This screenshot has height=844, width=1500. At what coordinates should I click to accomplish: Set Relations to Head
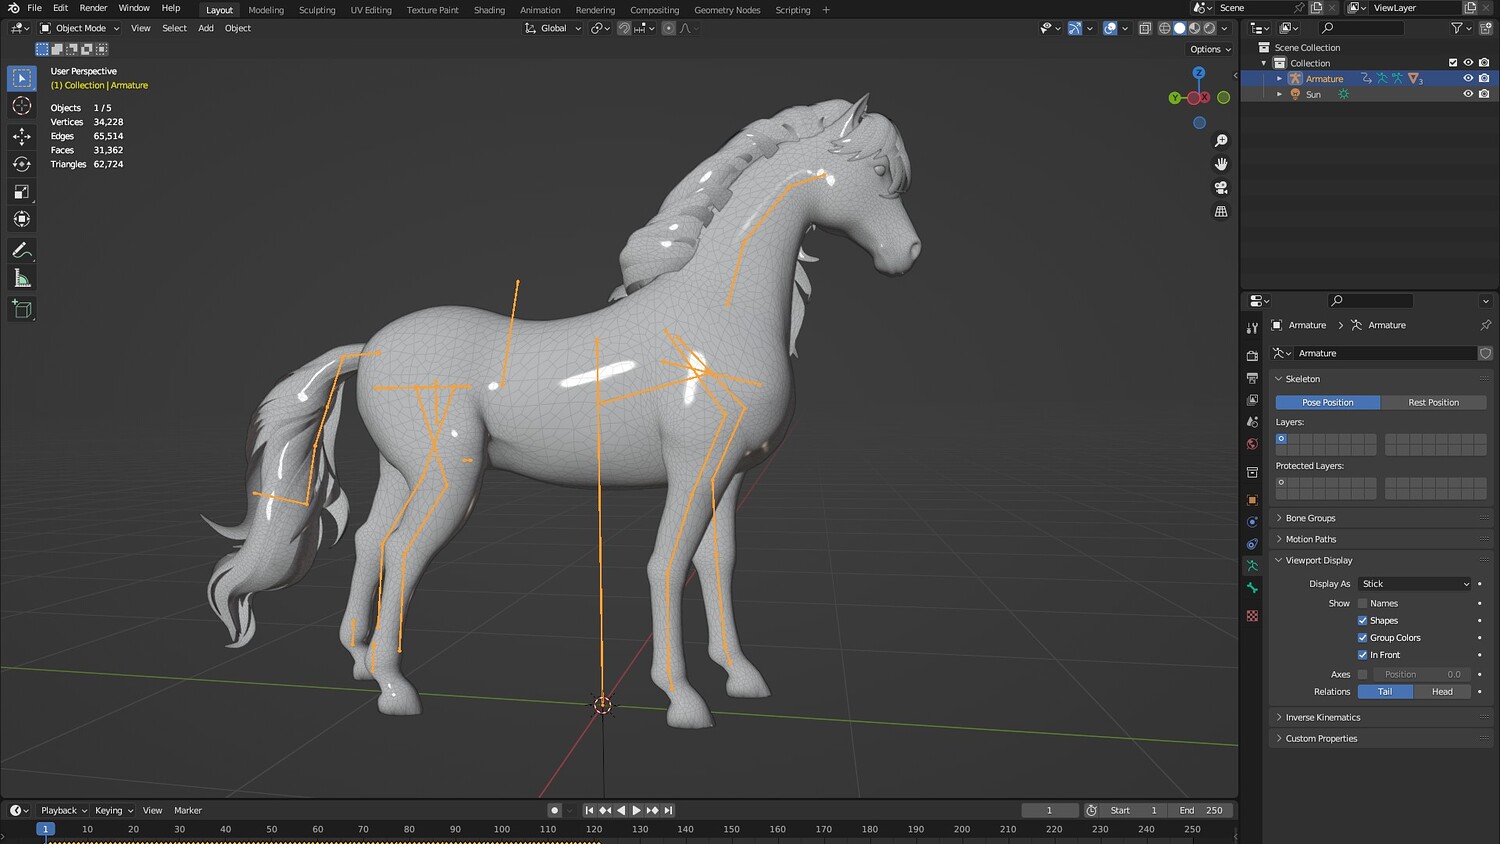[1442, 692]
